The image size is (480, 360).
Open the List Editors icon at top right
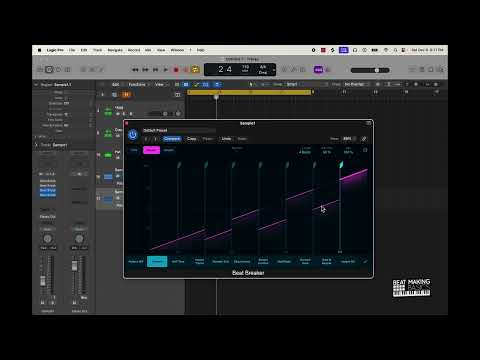click(413, 70)
